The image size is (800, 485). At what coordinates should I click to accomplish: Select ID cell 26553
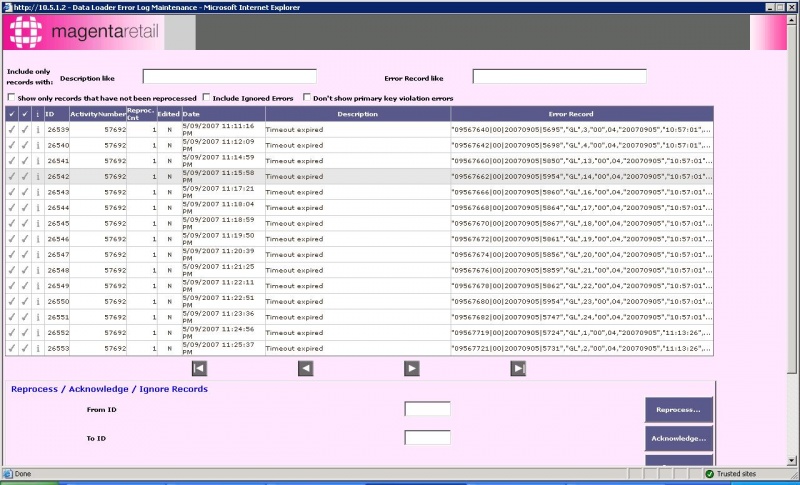[x=55, y=348]
